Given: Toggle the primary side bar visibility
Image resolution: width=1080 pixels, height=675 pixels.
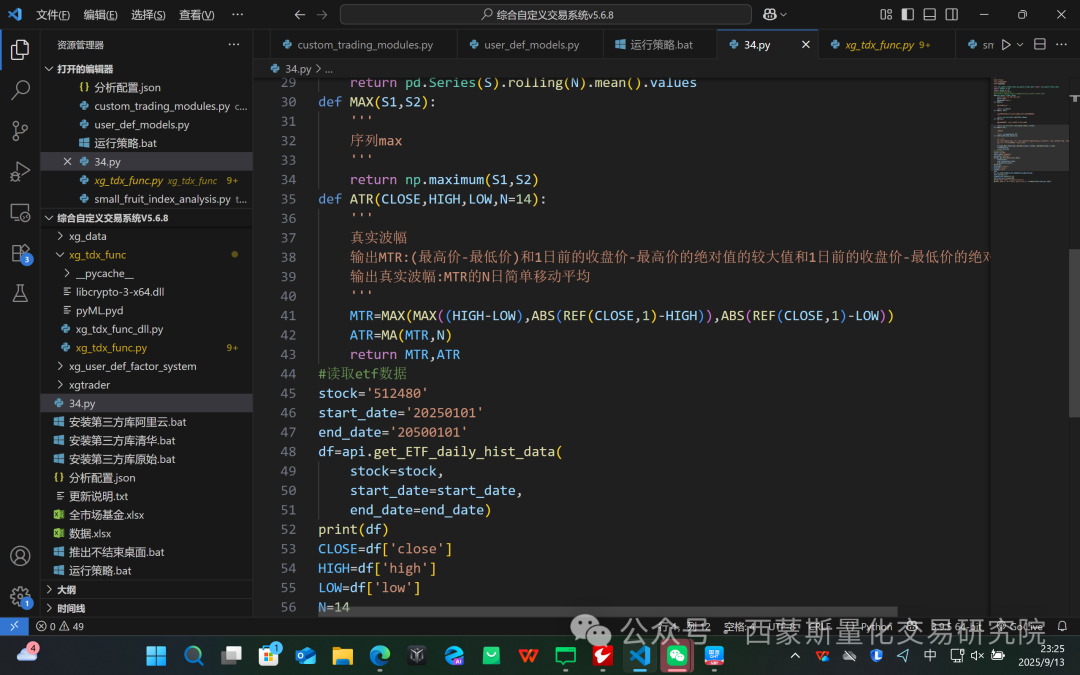Looking at the screenshot, I should click(908, 14).
